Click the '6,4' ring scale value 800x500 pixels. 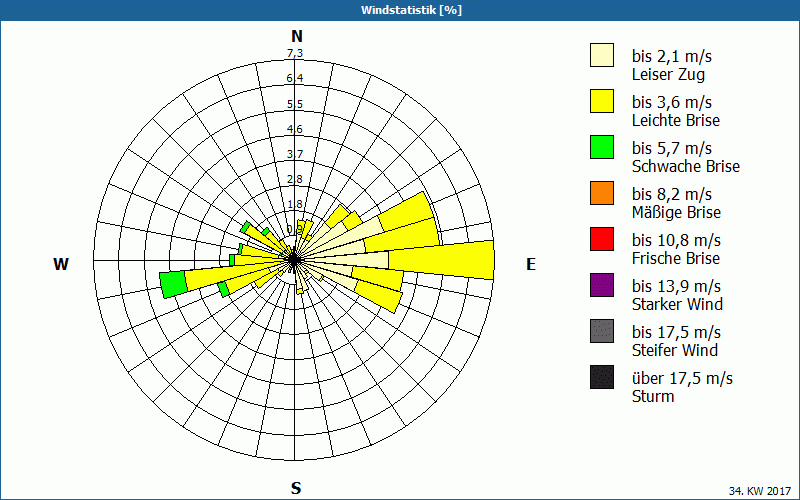tap(295, 78)
